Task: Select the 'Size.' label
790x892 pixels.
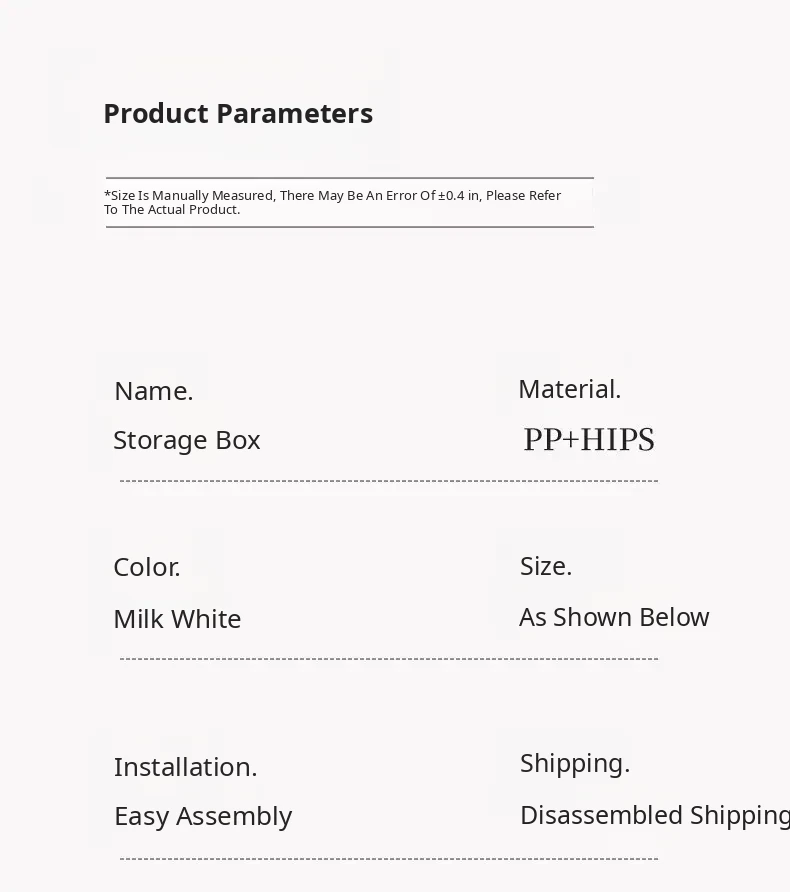Action: [546, 566]
